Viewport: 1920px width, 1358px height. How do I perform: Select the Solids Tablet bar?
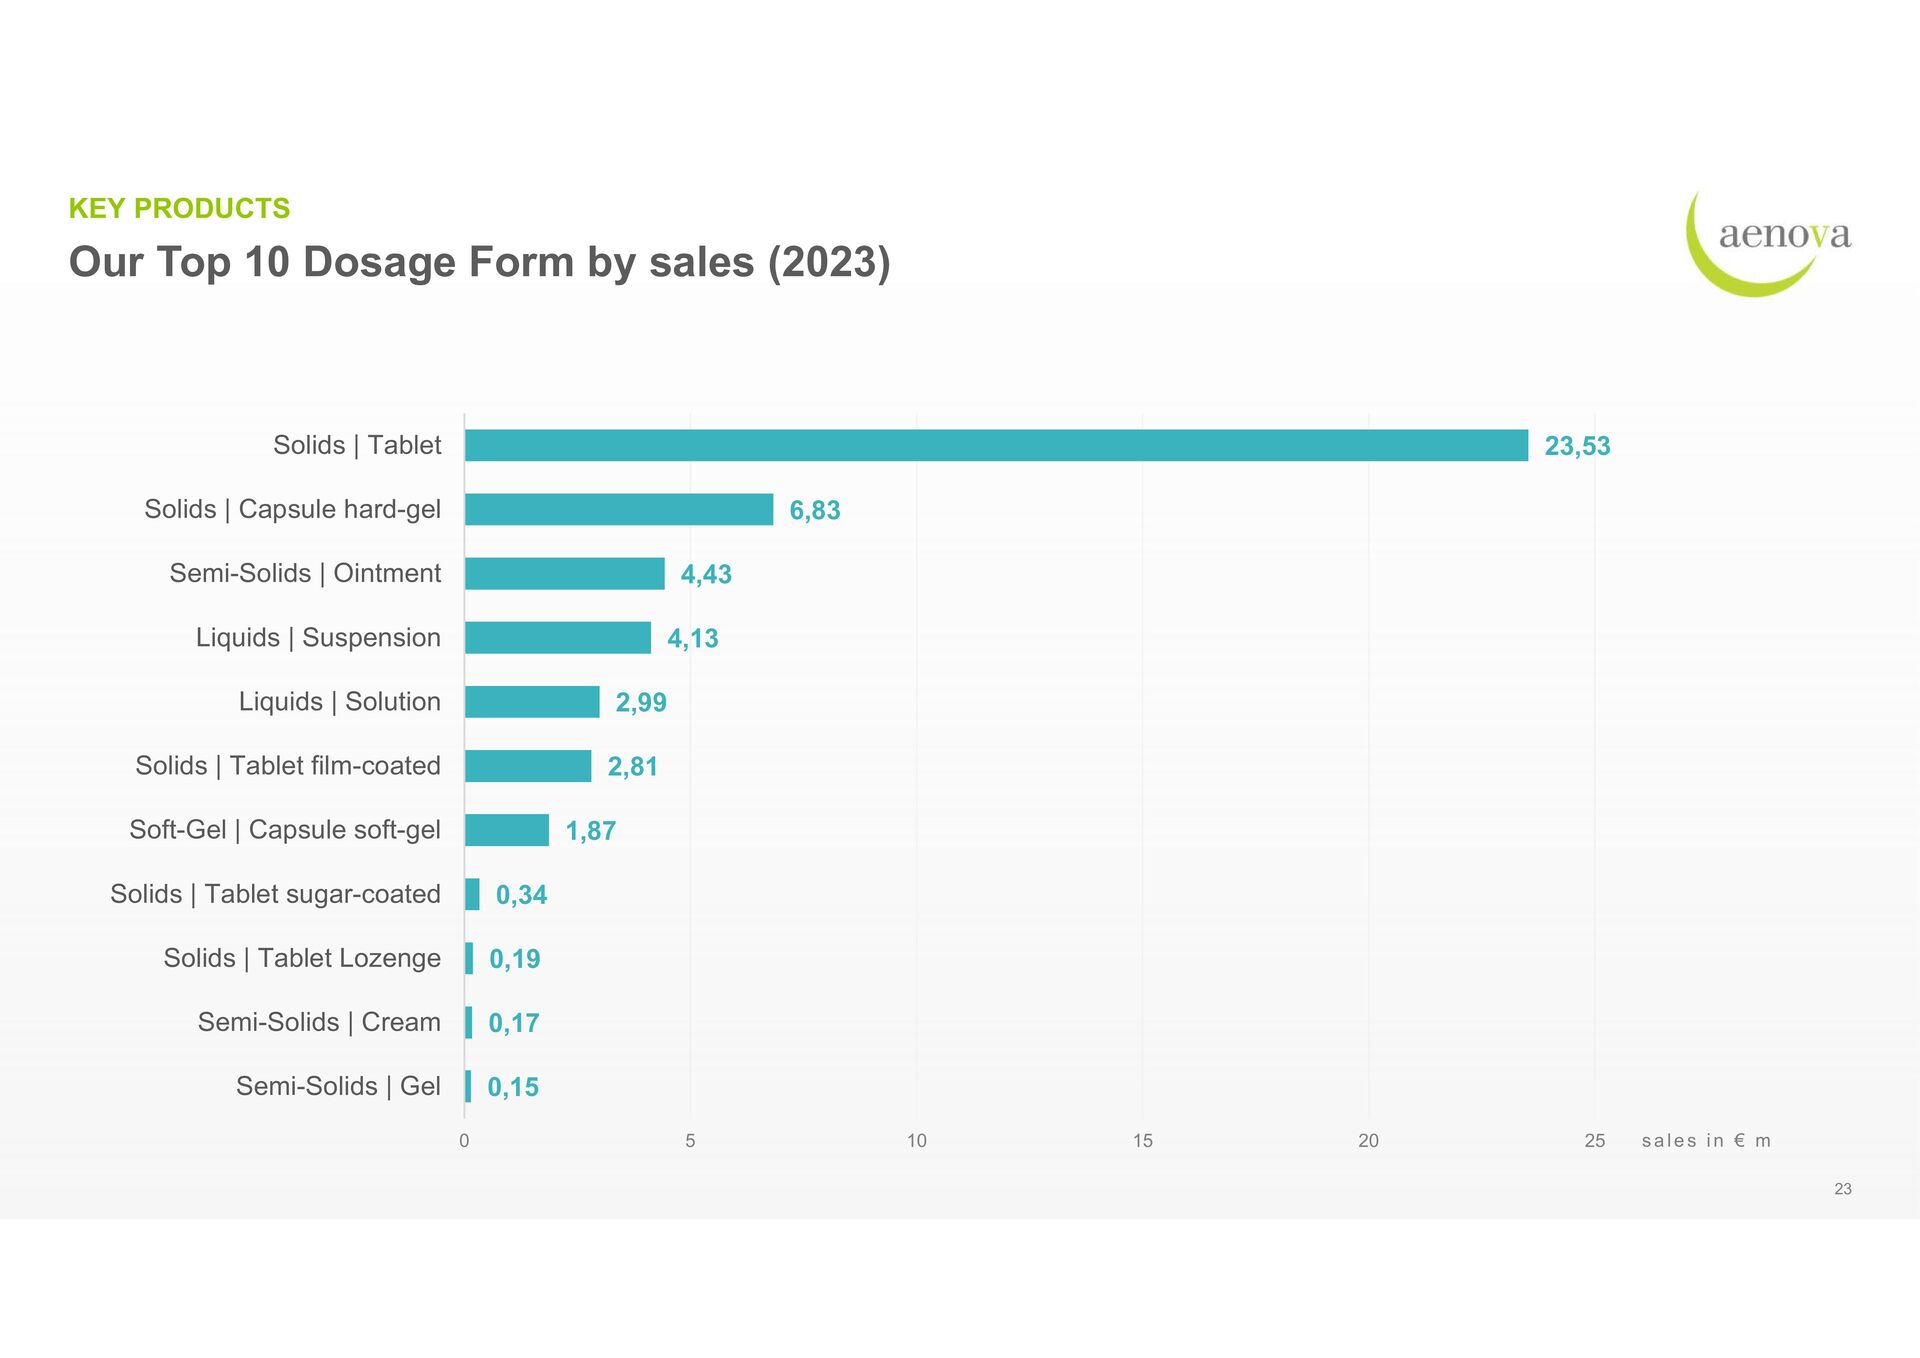(x=997, y=445)
